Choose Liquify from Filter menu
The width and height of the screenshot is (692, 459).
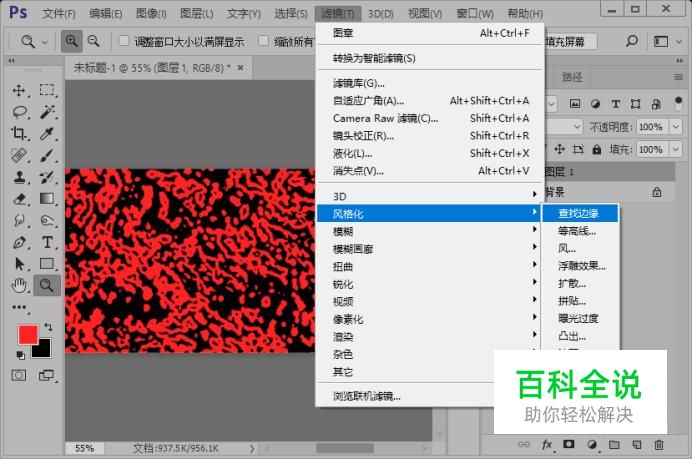pyautogui.click(x=428, y=154)
